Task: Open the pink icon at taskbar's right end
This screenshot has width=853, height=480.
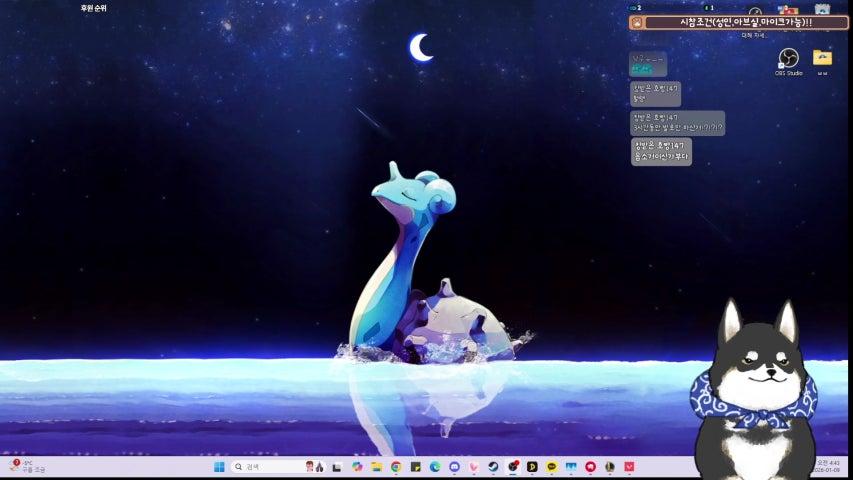Action: (629, 467)
